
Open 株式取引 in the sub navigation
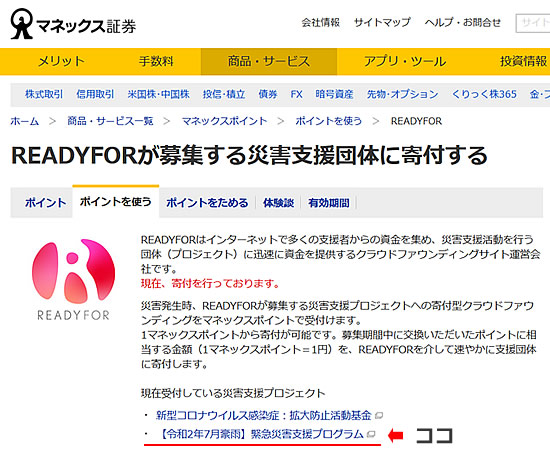44,94
